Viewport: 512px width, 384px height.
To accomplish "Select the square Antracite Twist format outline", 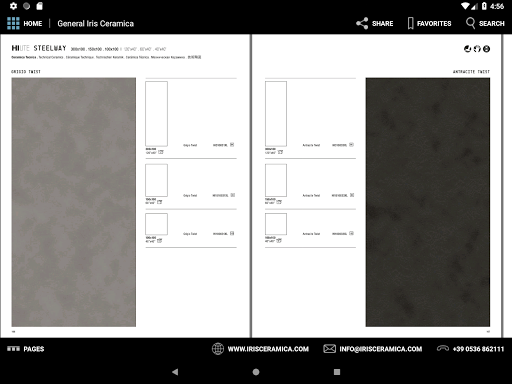I will pos(276,224).
